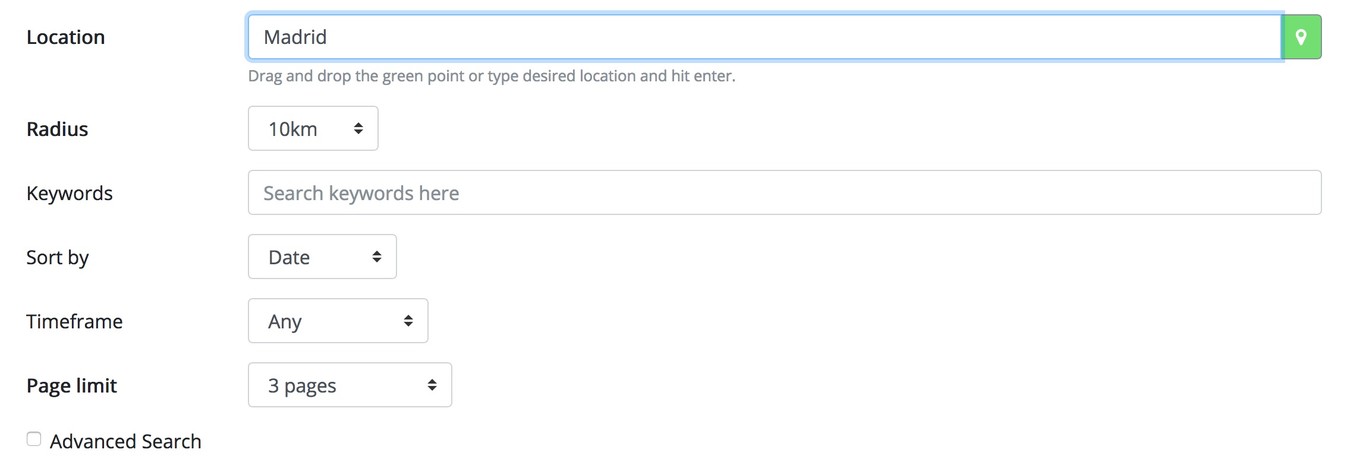Click the Sort by label

57,257
